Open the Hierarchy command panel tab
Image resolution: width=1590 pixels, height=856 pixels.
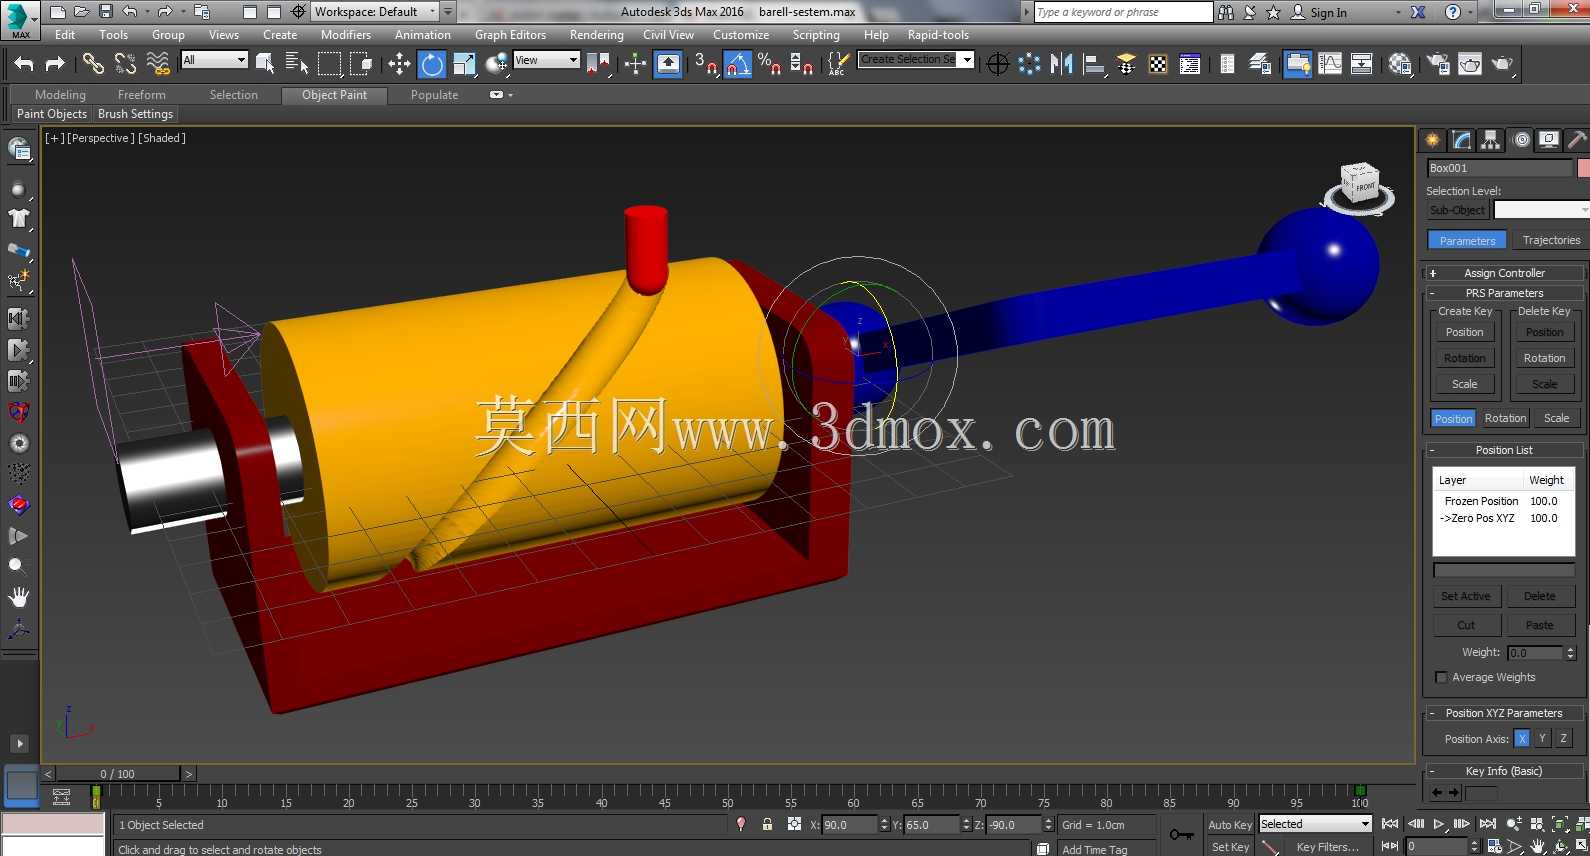click(1491, 140)
